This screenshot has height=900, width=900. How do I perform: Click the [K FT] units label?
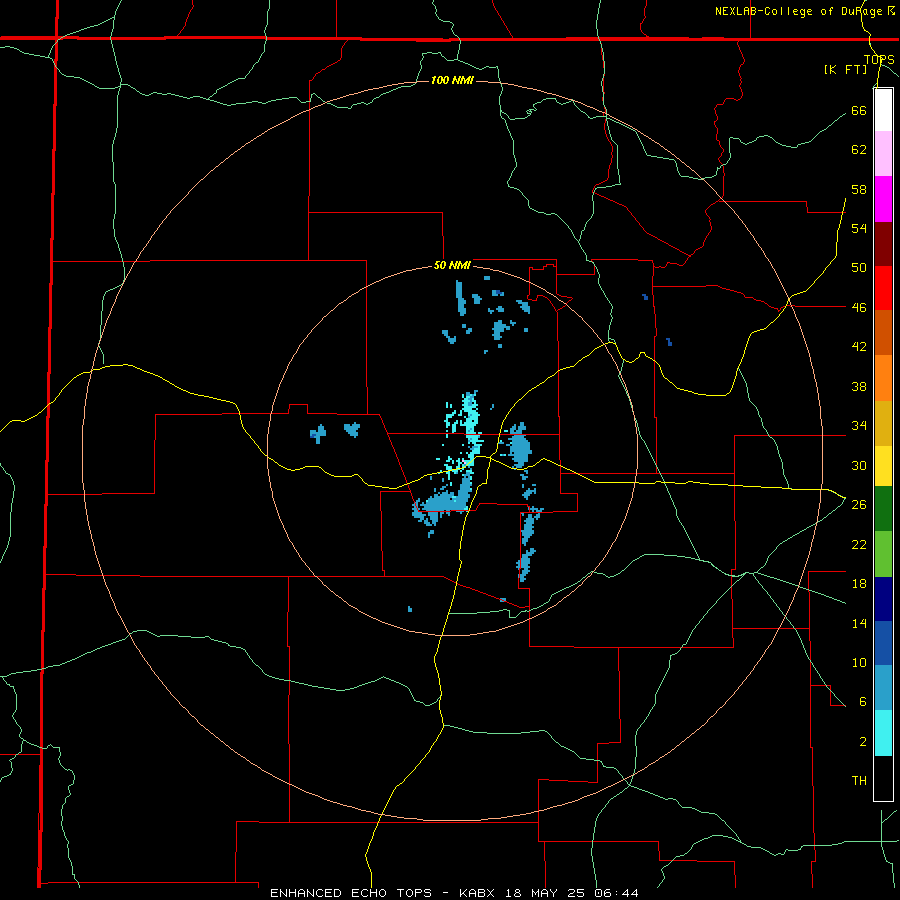point(845,69)
